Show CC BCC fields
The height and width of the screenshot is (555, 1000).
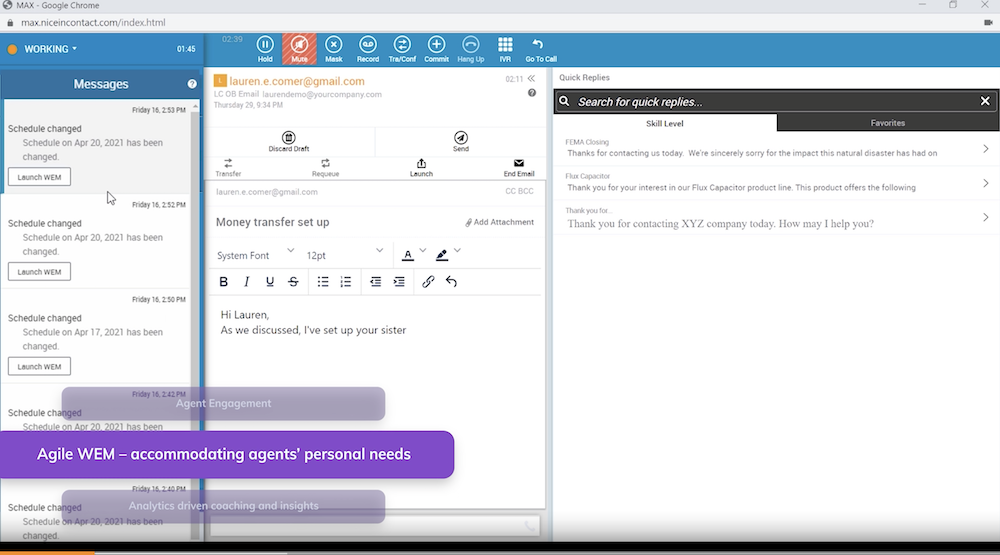click(x=519, y=191)
